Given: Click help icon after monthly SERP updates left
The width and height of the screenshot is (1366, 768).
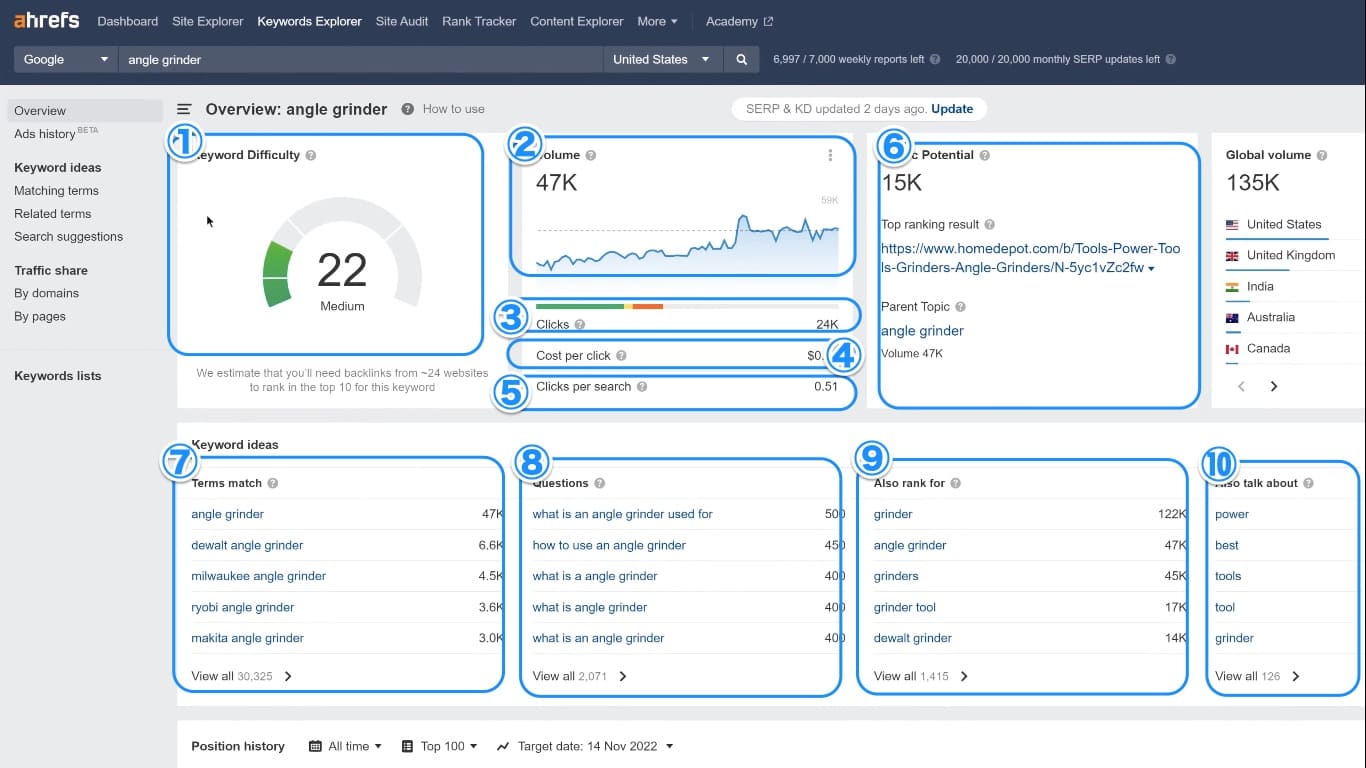Looking at the screenshot, I should pyautogui.click(x=1170, y=59).
